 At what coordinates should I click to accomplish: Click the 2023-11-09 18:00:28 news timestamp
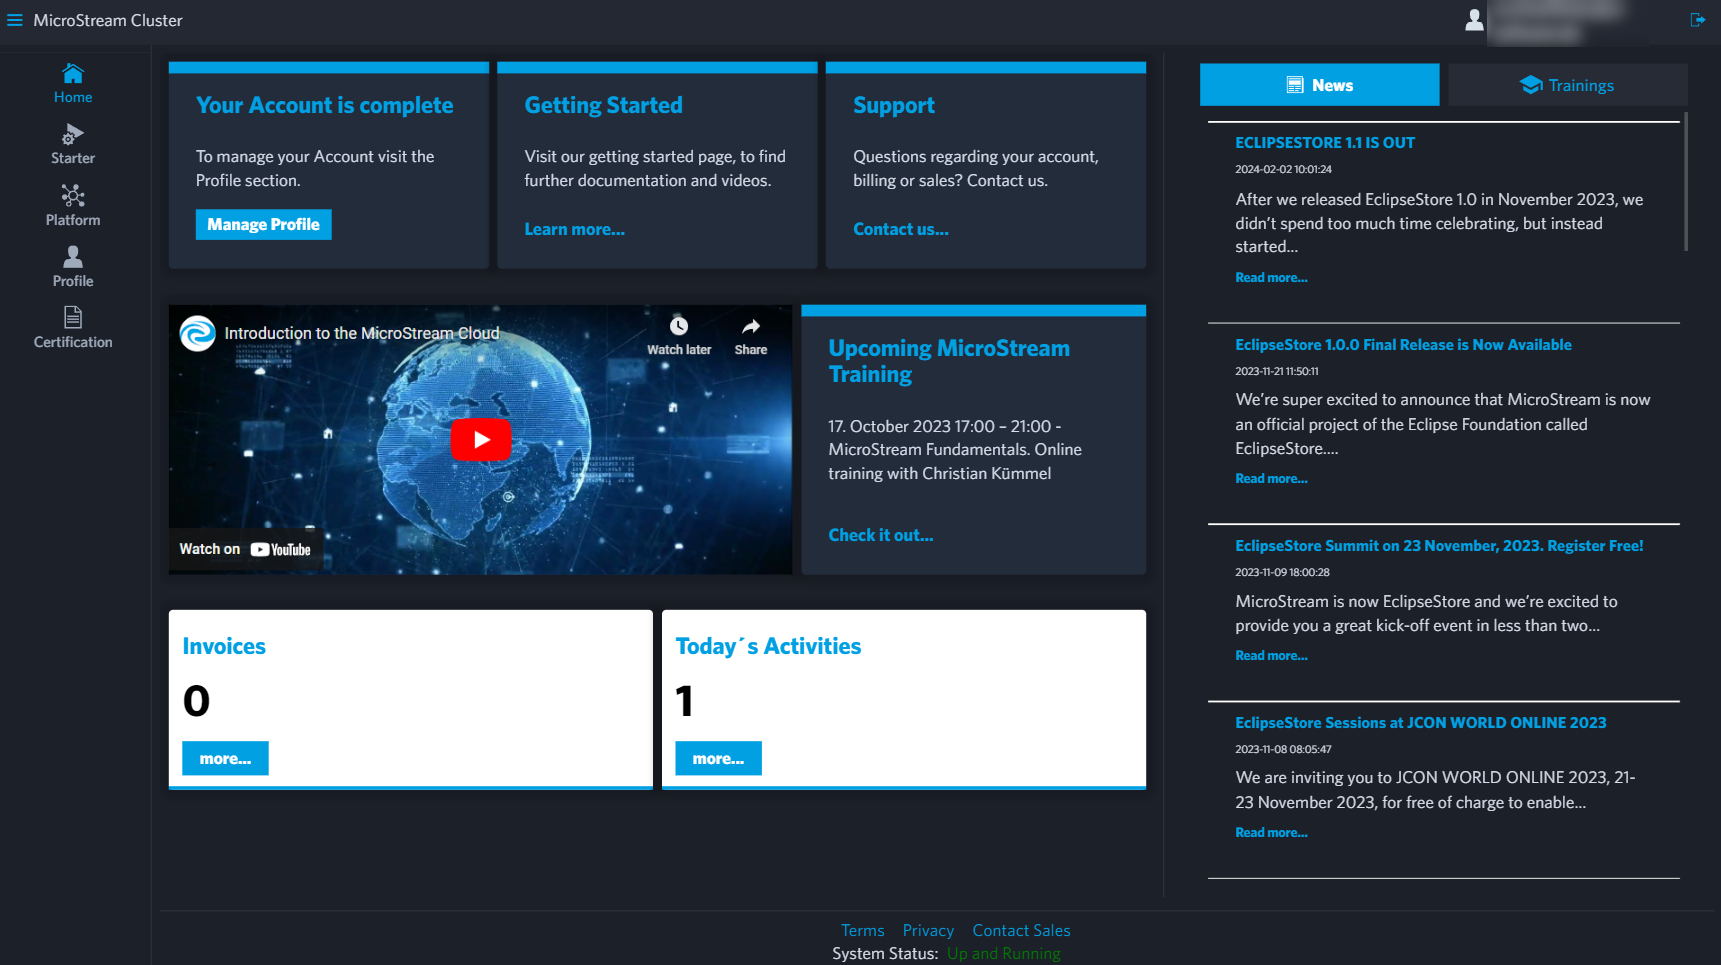point(1282,573)
